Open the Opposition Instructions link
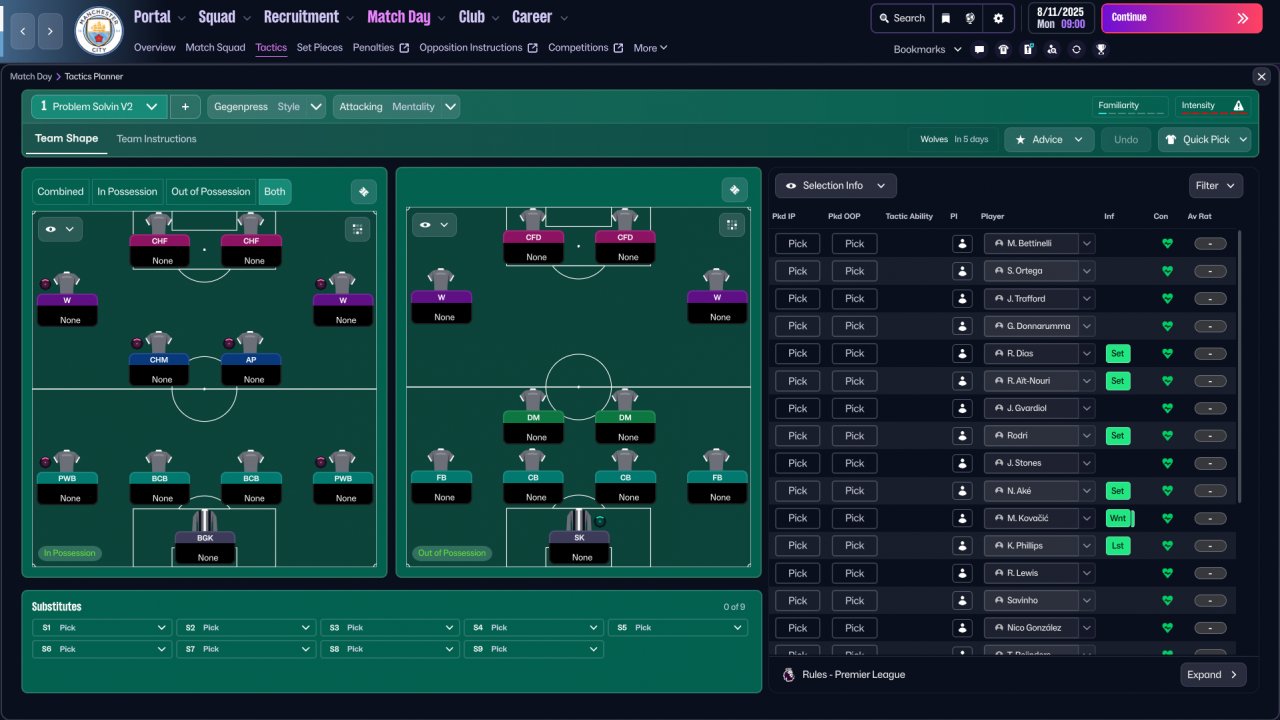Viewport: 1280px width, 720px height. coord(478,48)
